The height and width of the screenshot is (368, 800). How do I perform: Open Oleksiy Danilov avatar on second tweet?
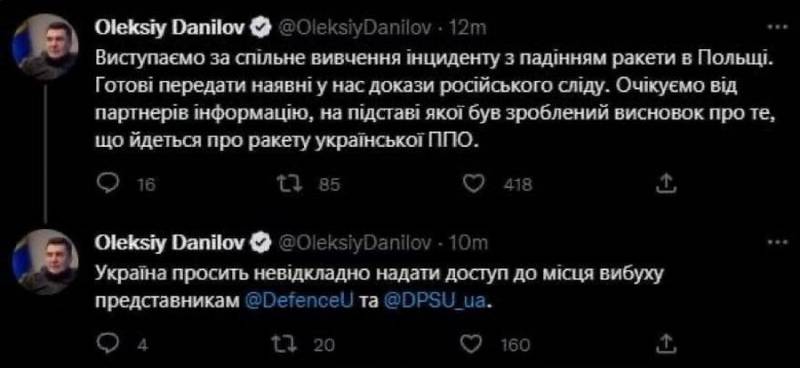tap(44, 262)
